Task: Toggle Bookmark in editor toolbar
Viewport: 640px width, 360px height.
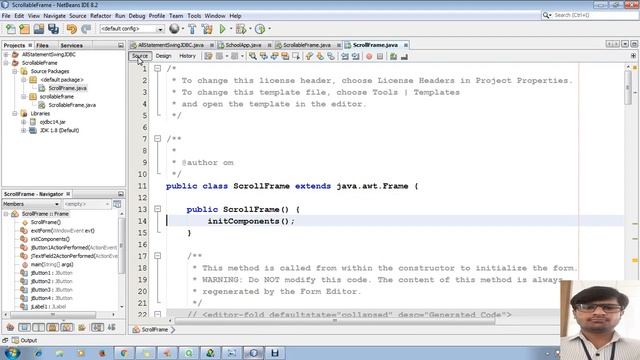Action: click(331, 56)
